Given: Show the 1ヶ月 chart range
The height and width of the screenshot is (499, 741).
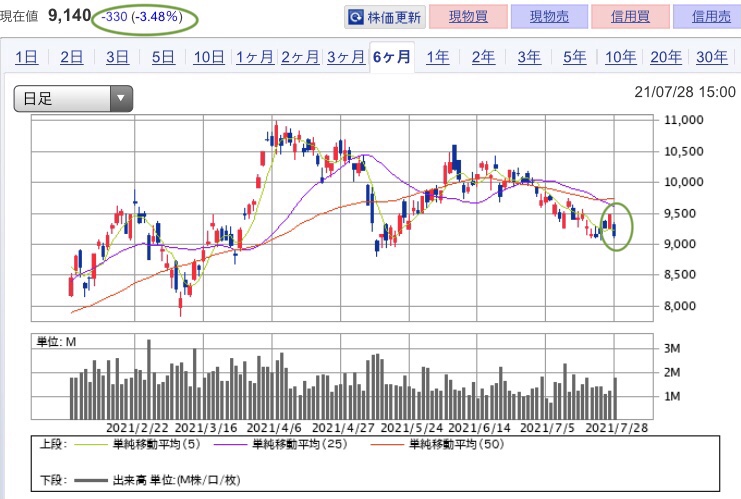Looking at the screenshot, I should point(254,57).
